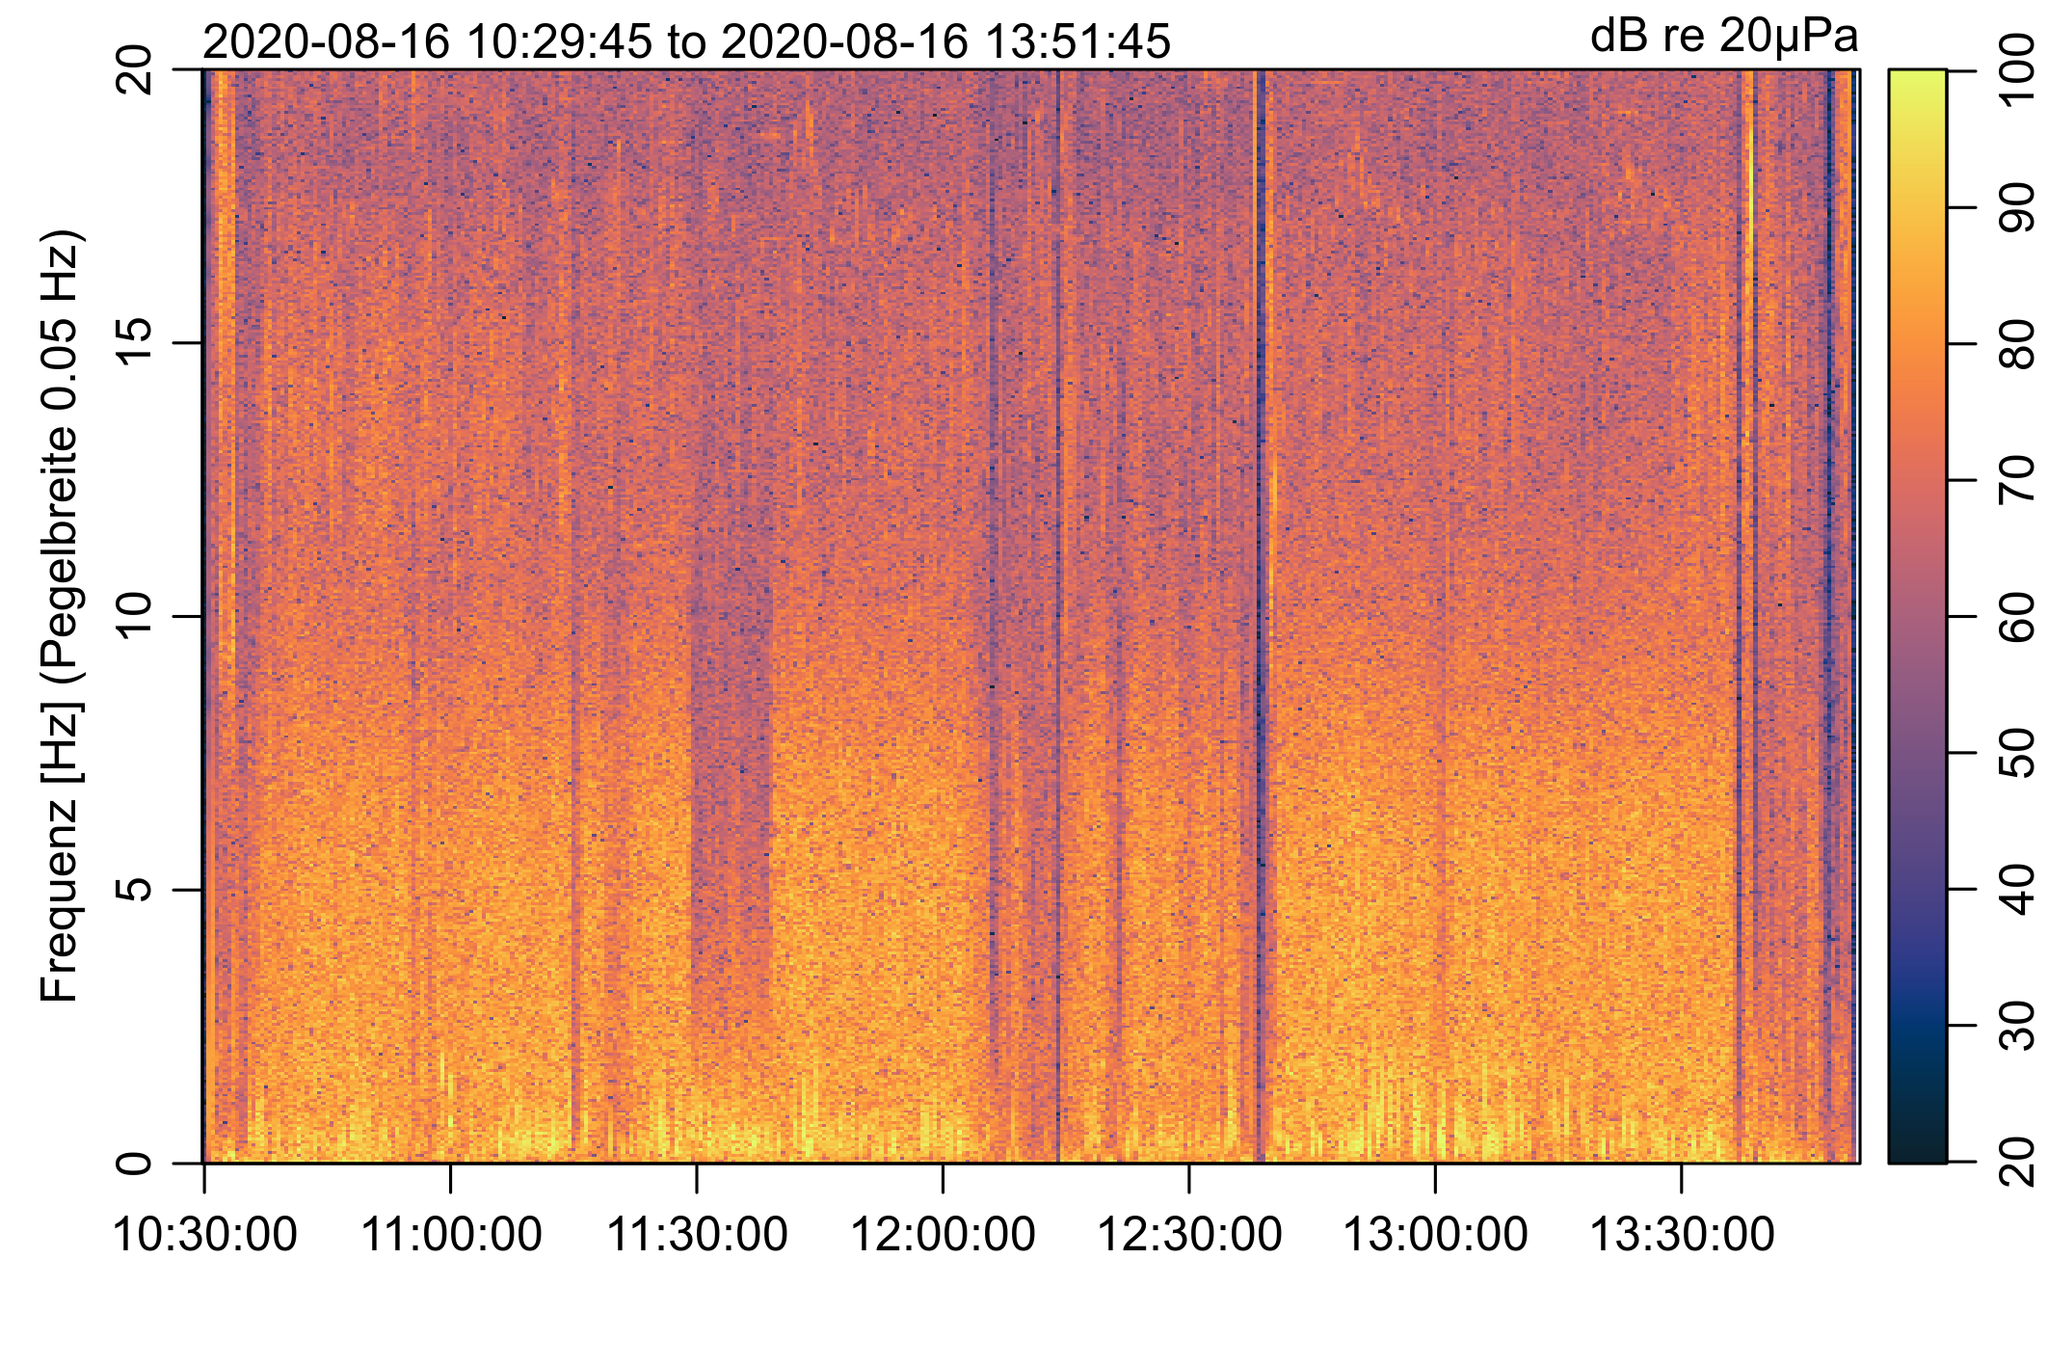The width and height of the screenshot is (2048, 1366).
Task: Click the frequency axis label 5
Action: tap(133, 890)
